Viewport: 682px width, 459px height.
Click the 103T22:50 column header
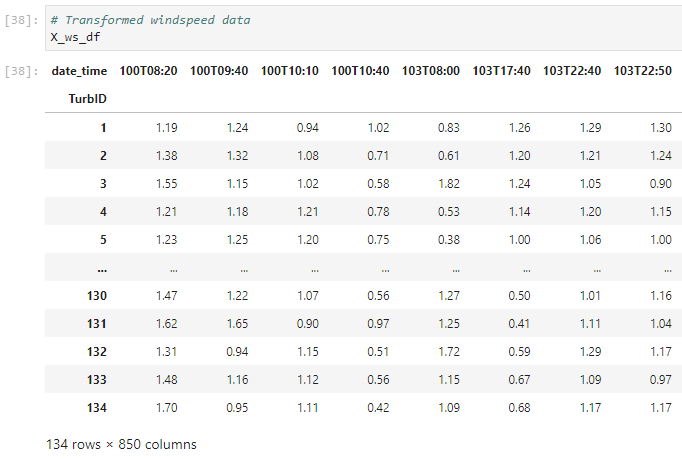(643, 71)
